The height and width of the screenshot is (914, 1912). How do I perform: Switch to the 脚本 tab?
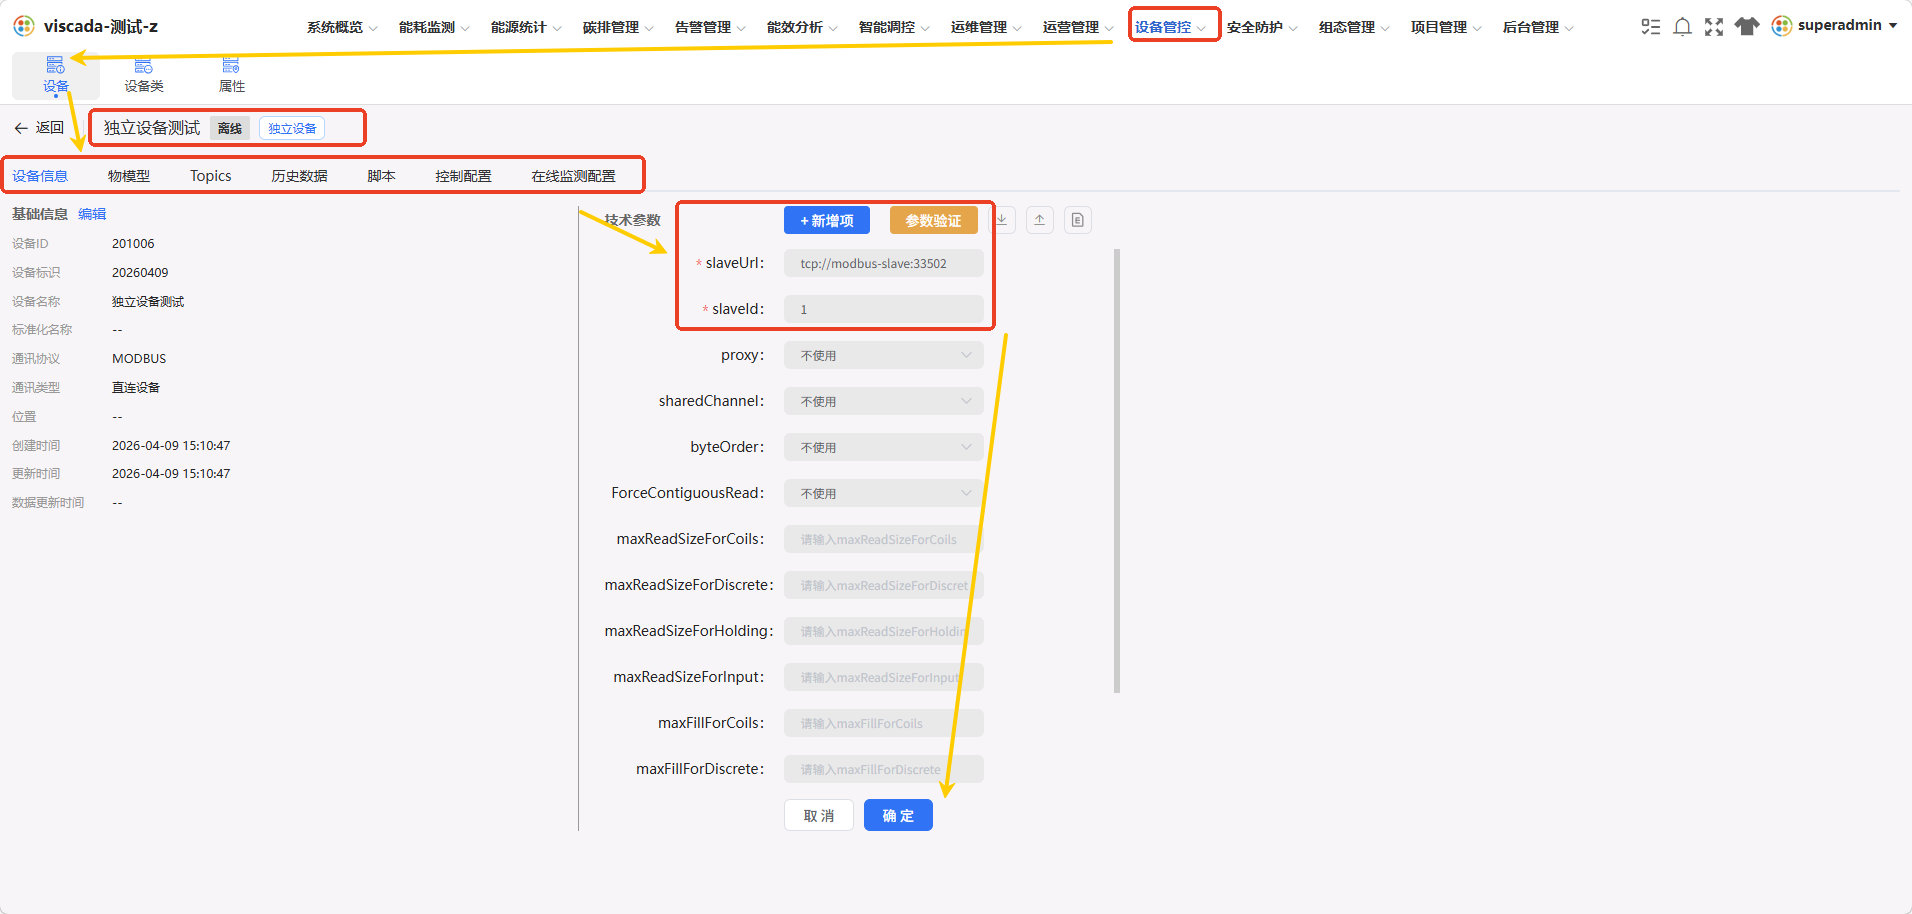pos(381,176)
